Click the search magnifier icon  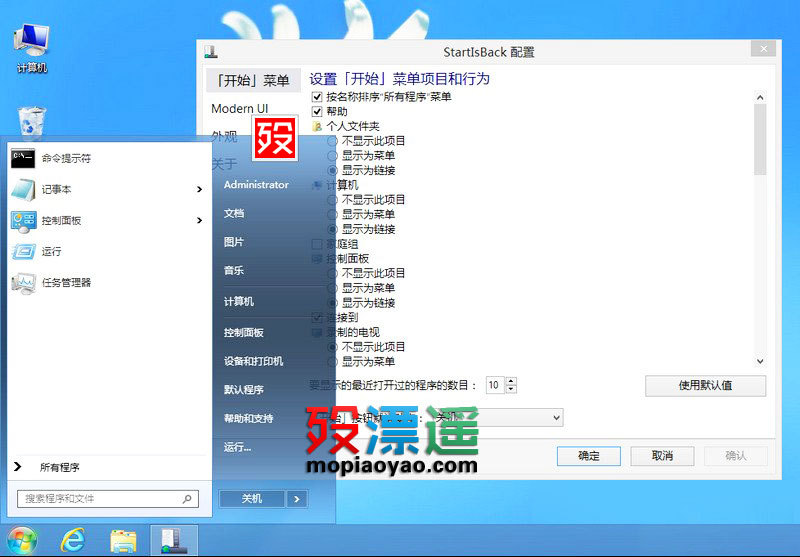pos(187,498)
